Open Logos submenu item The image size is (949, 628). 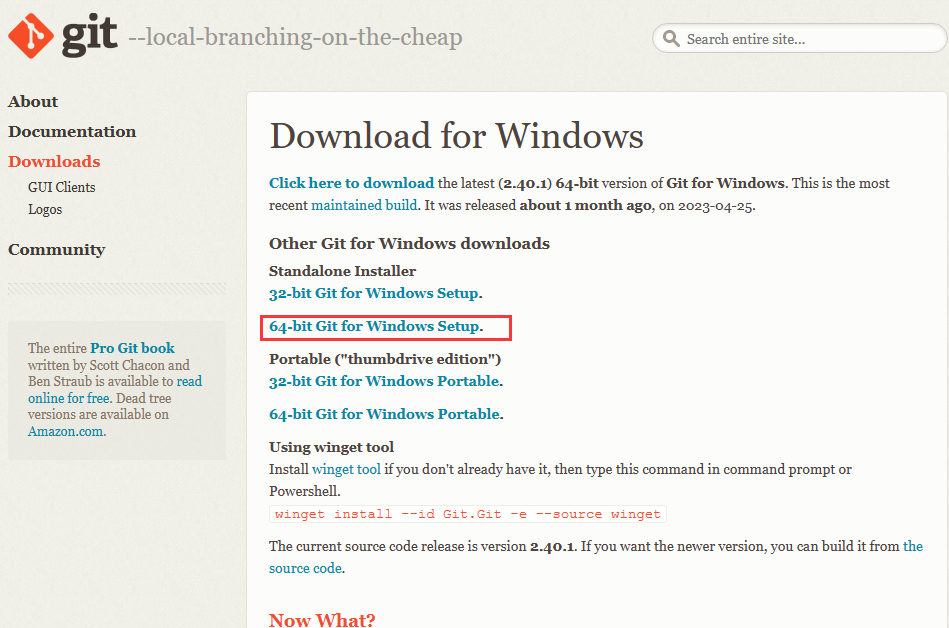(45, 209)
